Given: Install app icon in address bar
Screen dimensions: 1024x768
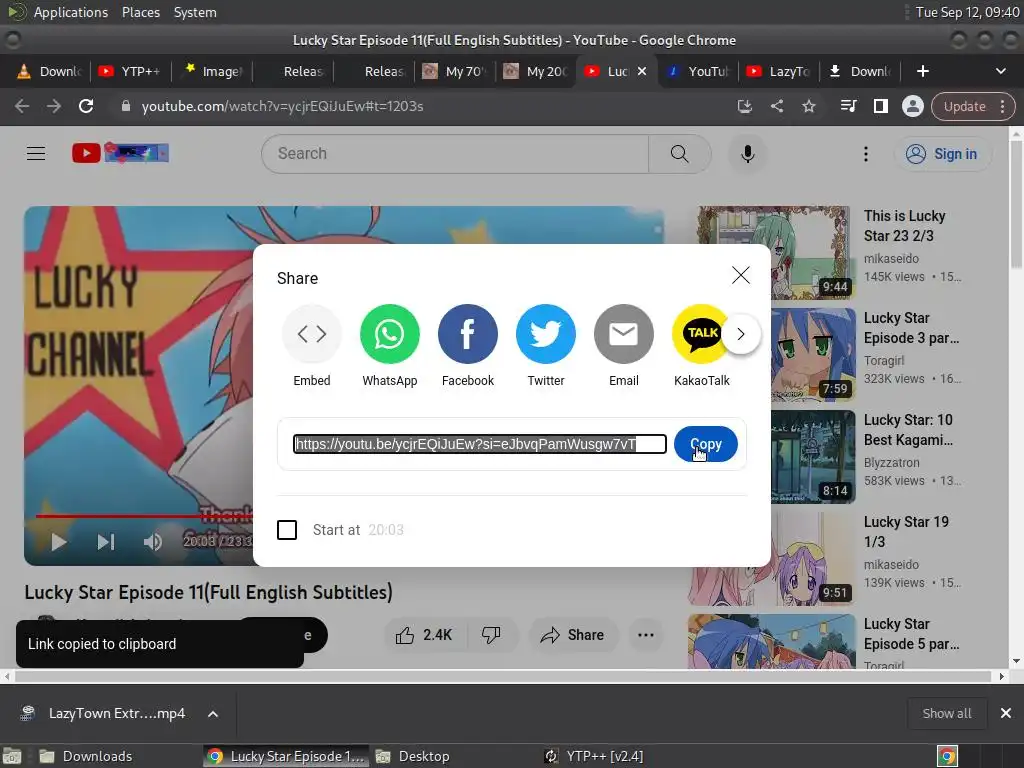Looking at the screenshot, I should pyautogui.click(x=744, y=106).
